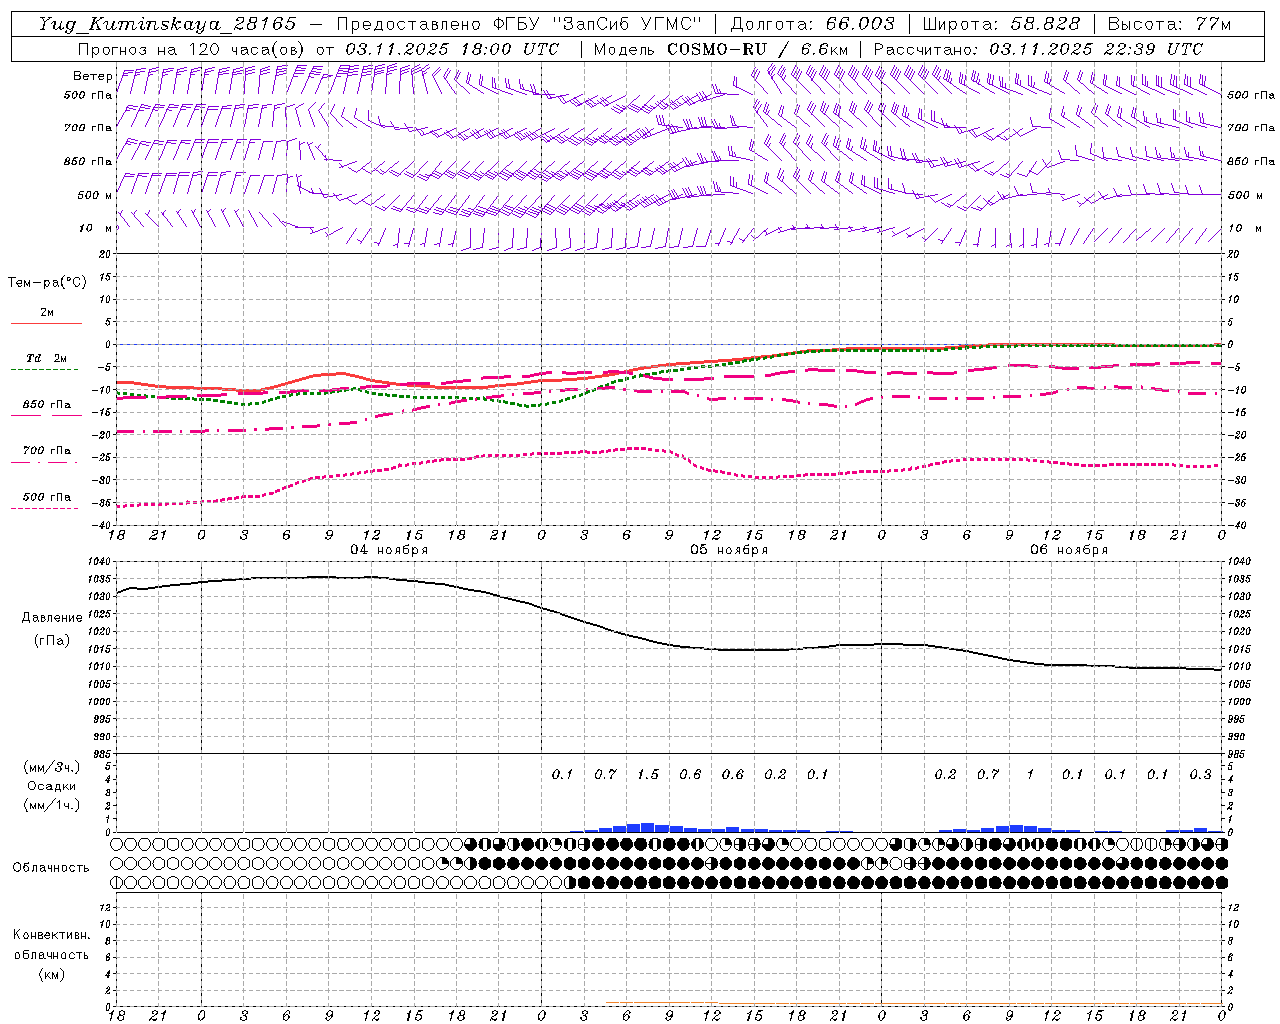Click the Ветер wind panel label
The width and height of the screenshot is (1280, 1024).
pyautogui.click(x=92, y=76)
